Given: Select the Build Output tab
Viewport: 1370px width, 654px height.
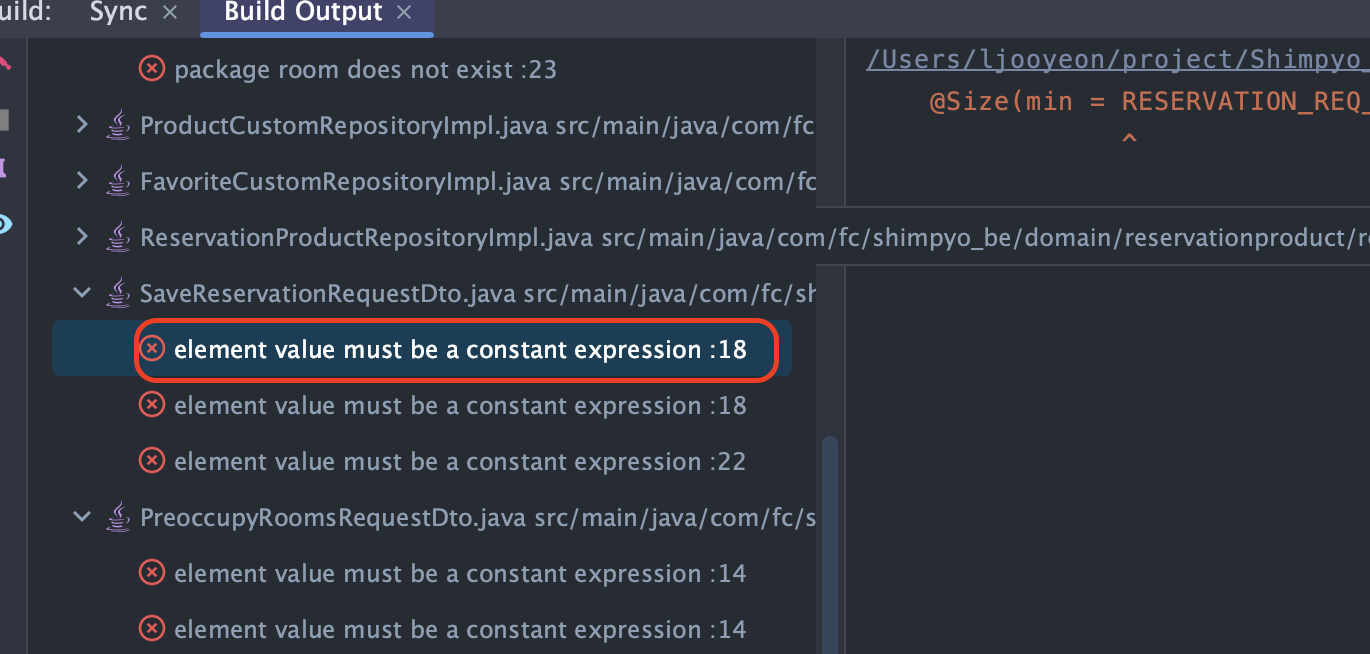Looking at the screenshot, I should (303, 13).
